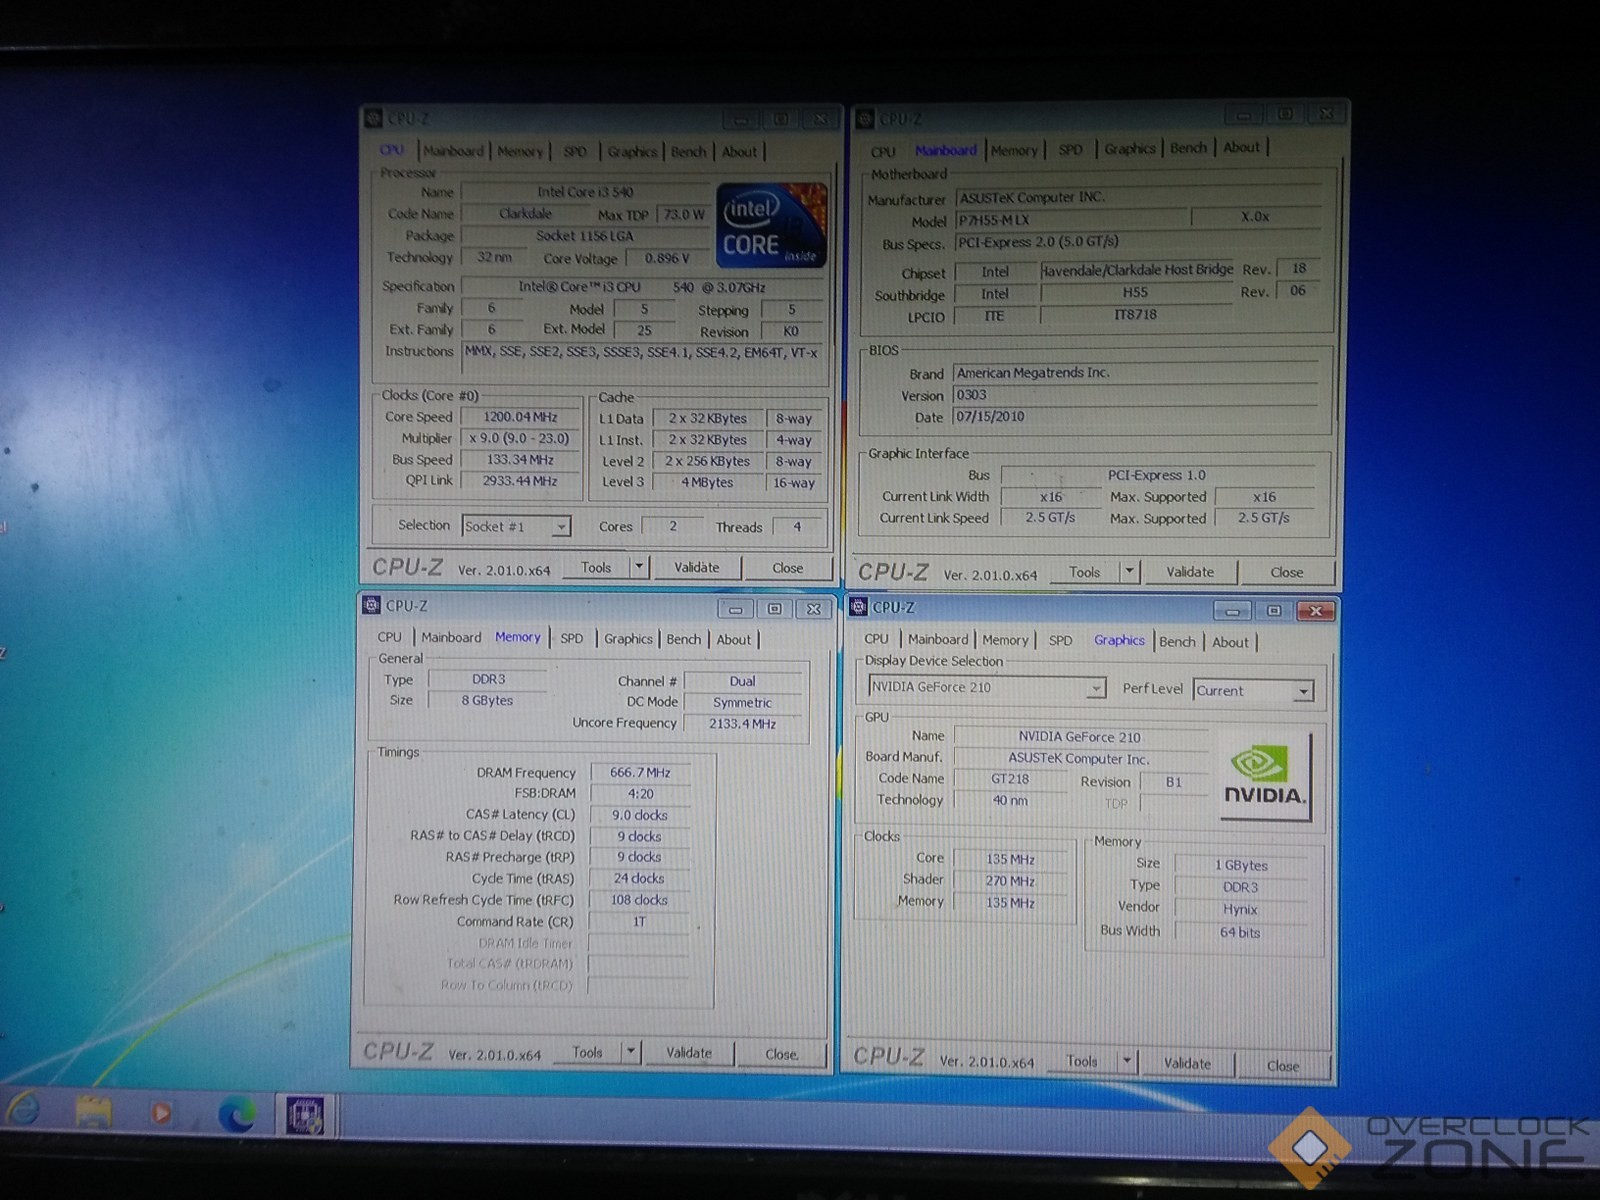Open the Tools dropdown arrow in Memory window
Viewport: 1600px width, 1200px height.
tap(630, 1052)
